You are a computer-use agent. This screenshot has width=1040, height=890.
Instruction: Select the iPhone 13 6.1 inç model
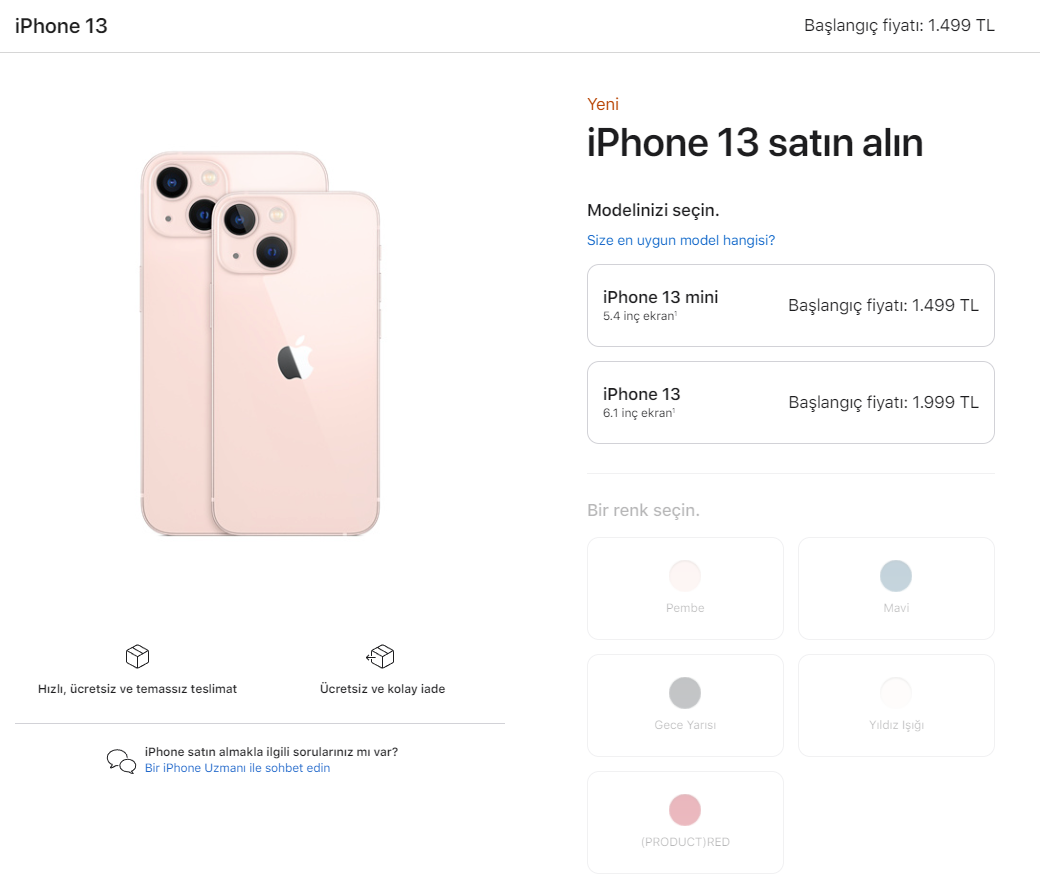(x=791, y=403)
